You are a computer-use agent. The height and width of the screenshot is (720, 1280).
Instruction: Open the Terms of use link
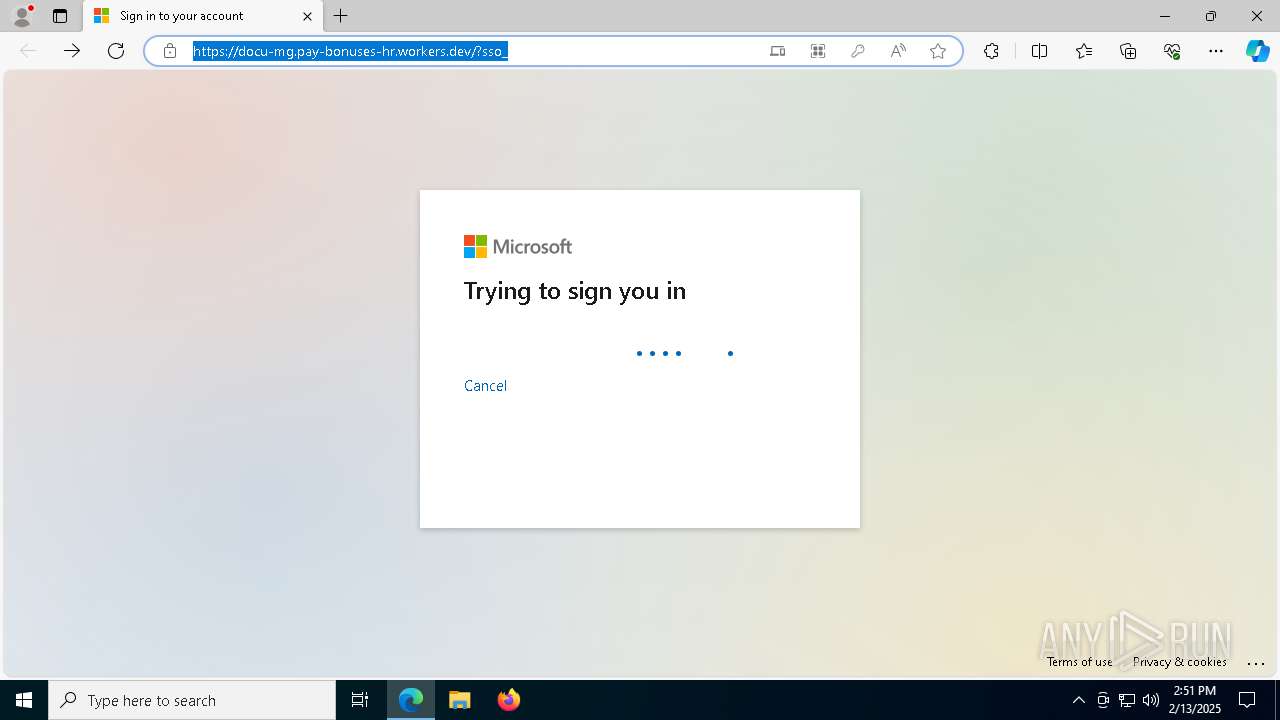coord(1079,662)
